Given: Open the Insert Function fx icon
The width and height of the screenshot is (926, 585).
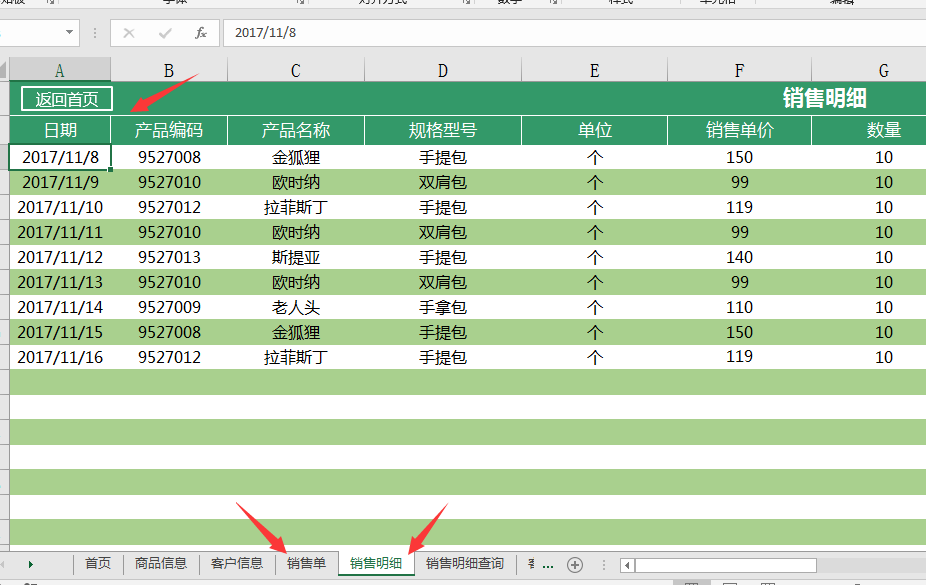Looking at the screenshot, I should pyautogui.click(x=201, y=33).
